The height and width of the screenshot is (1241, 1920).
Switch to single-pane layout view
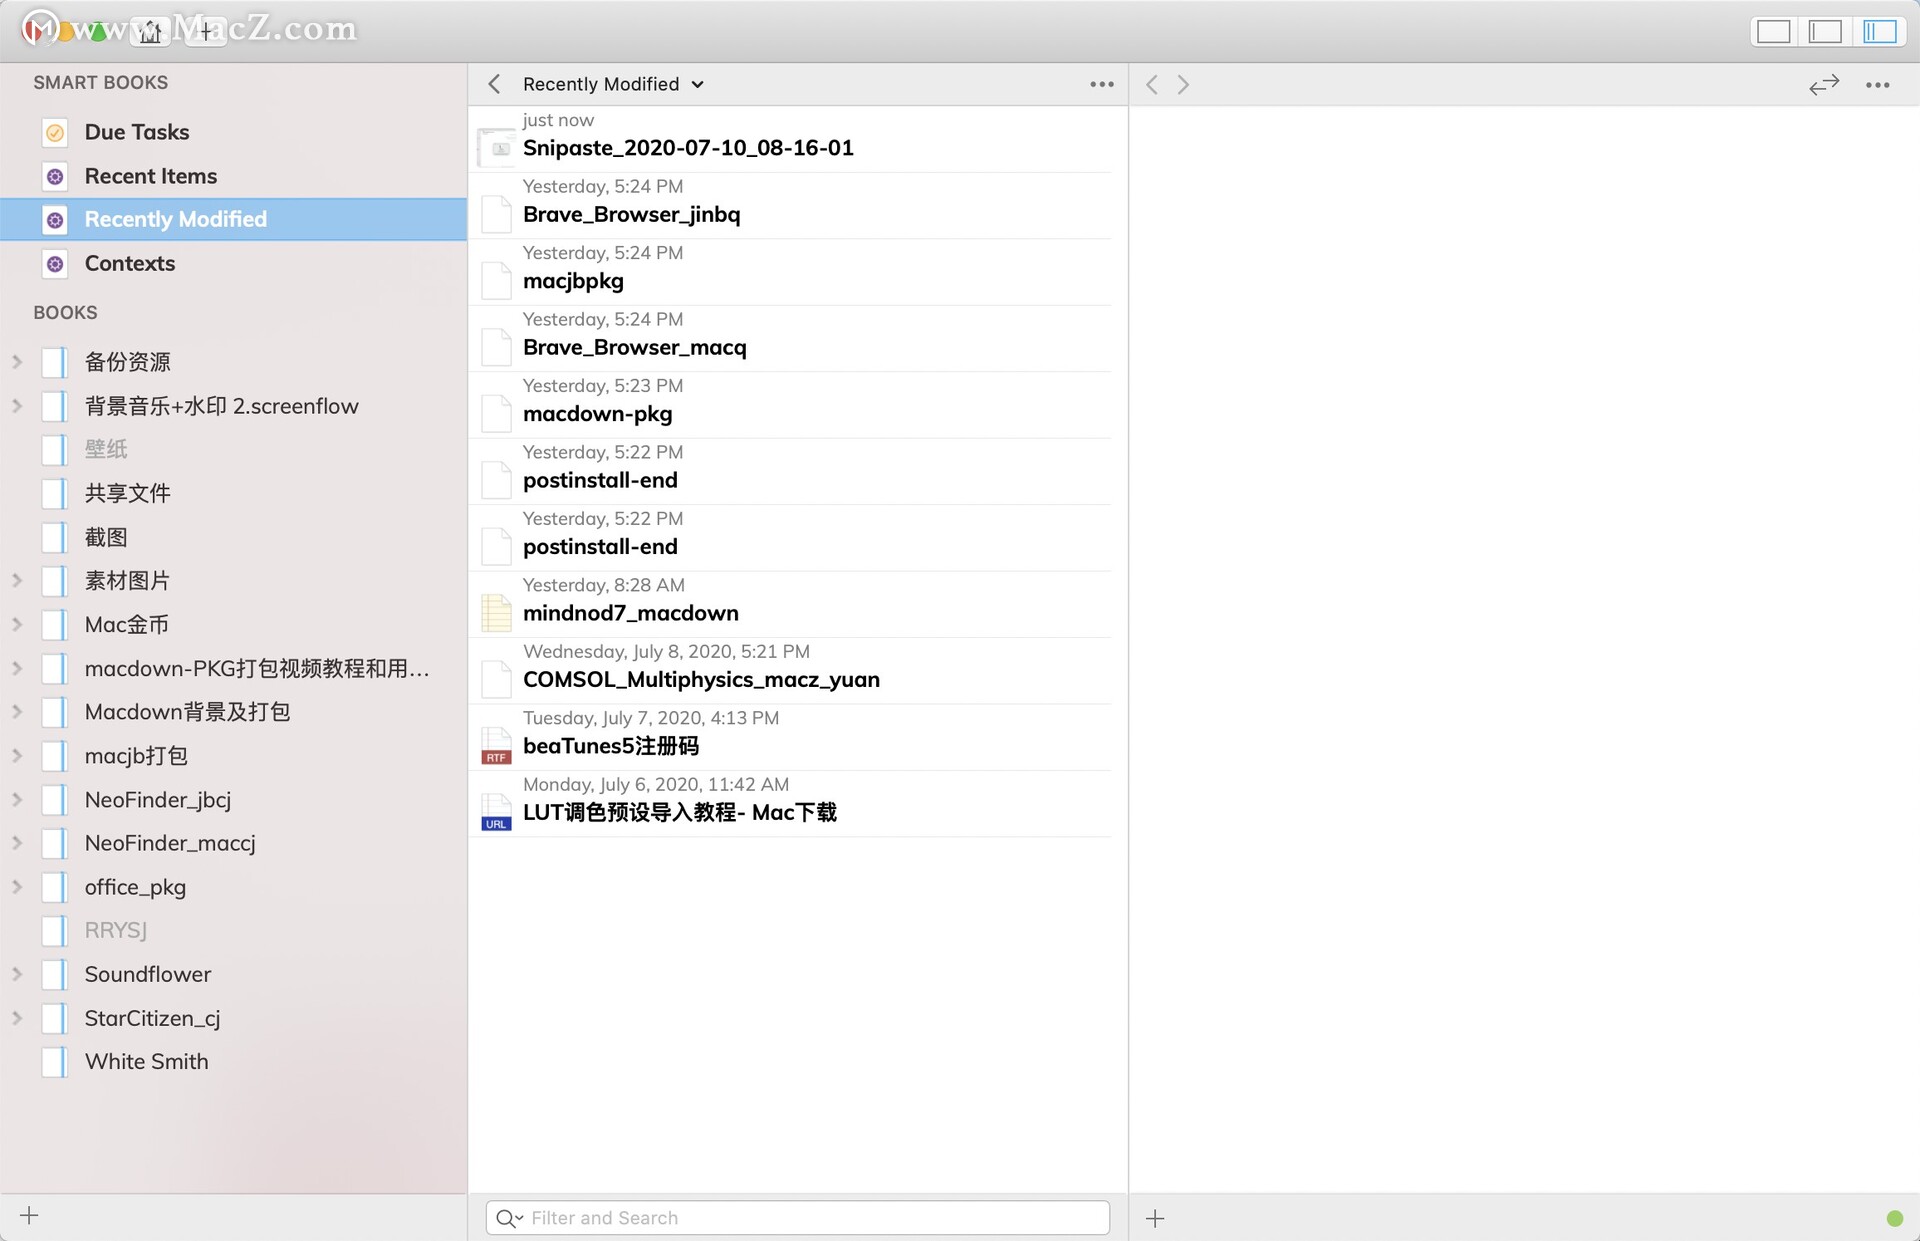pos(1773,32)
